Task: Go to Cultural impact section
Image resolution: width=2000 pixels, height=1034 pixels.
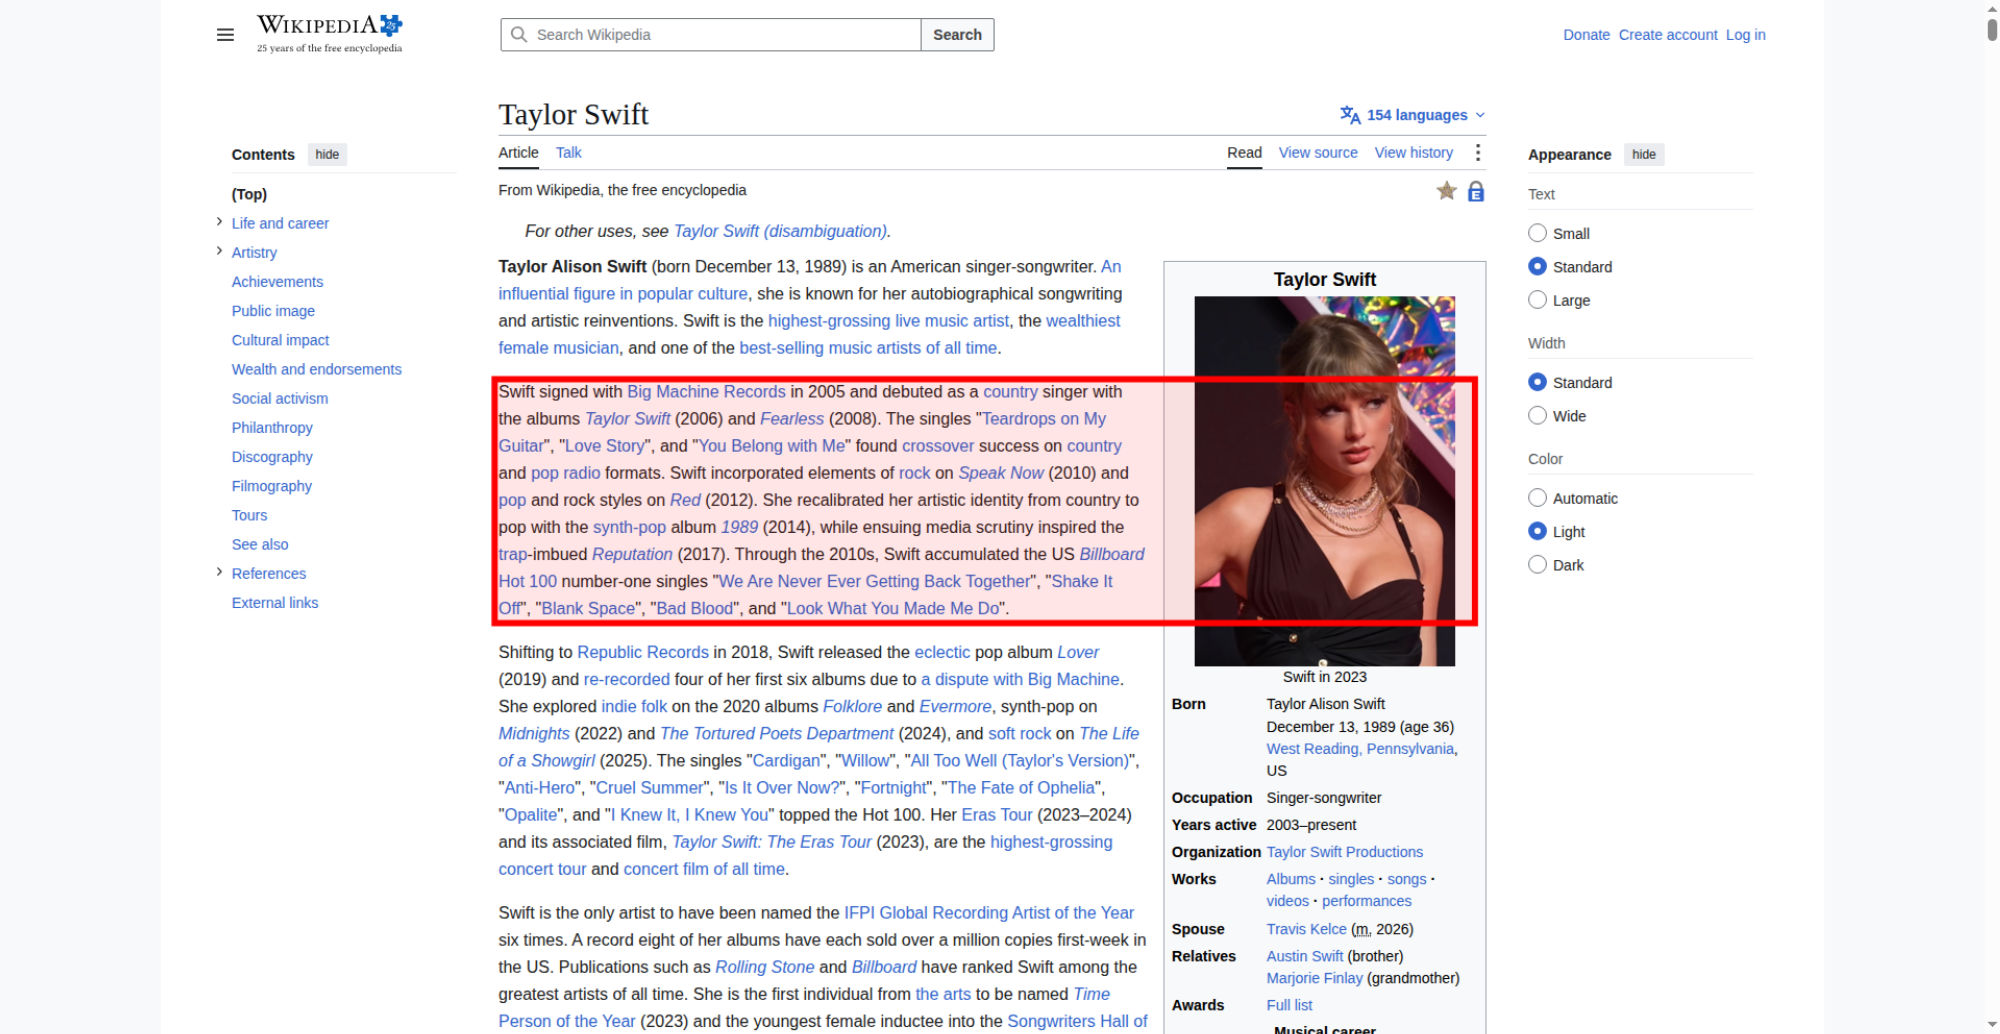Action: coord(280,340)
